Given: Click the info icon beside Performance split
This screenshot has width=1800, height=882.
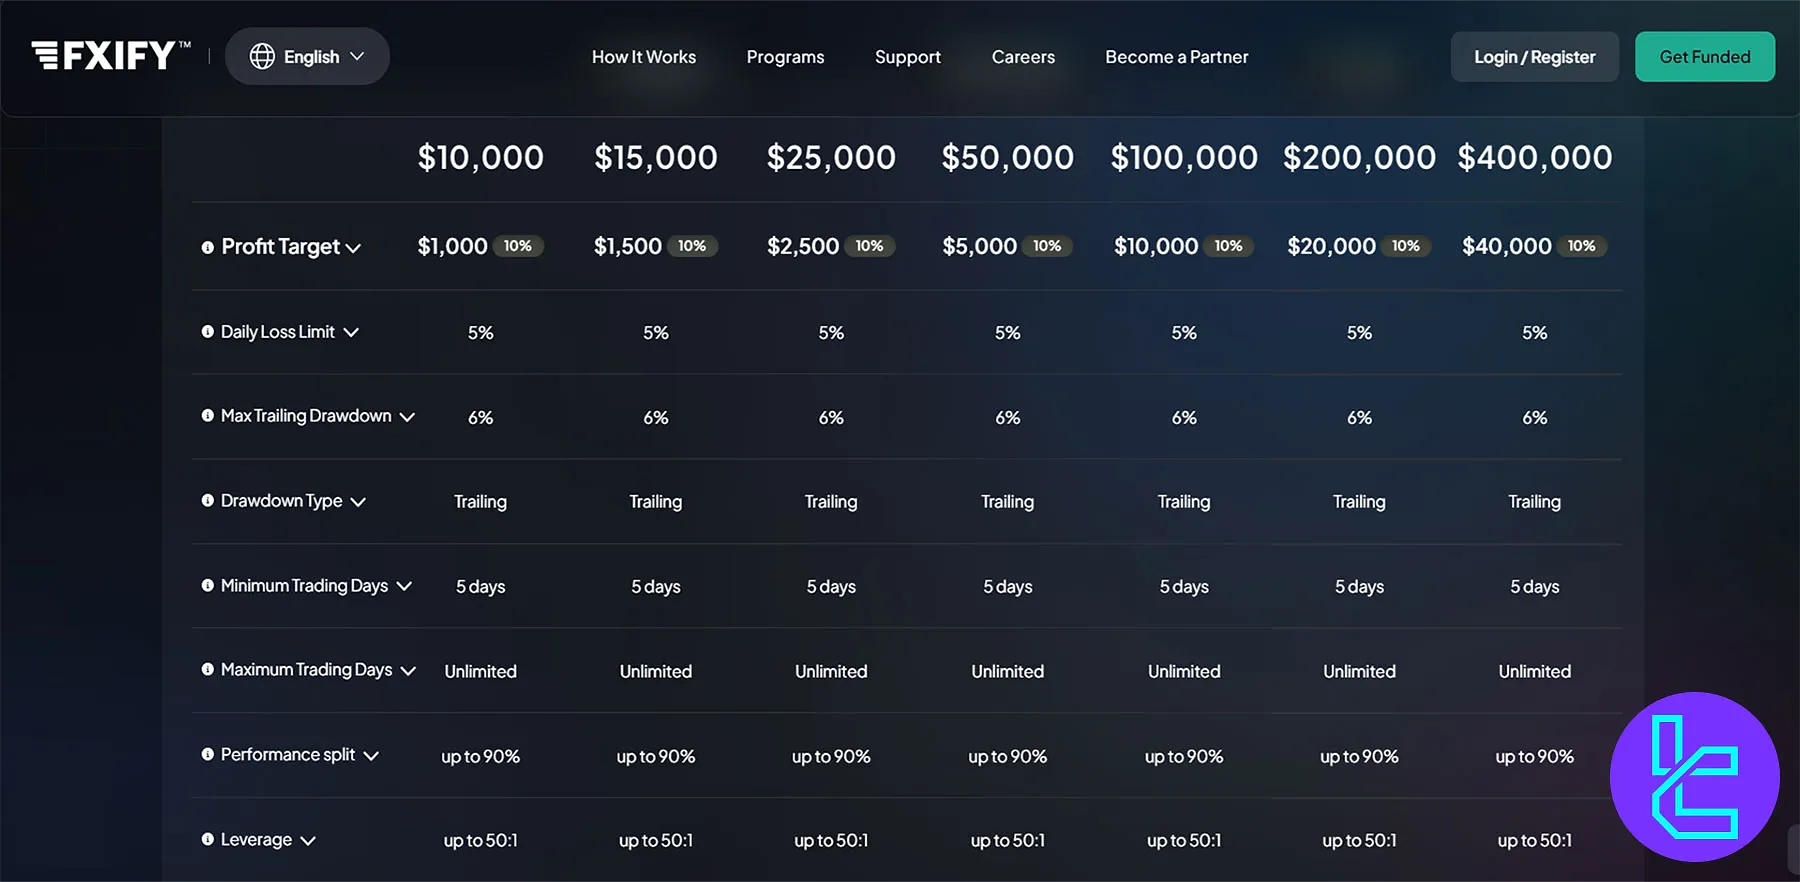Looking at the screenshot, I should (x=208, y=755).
